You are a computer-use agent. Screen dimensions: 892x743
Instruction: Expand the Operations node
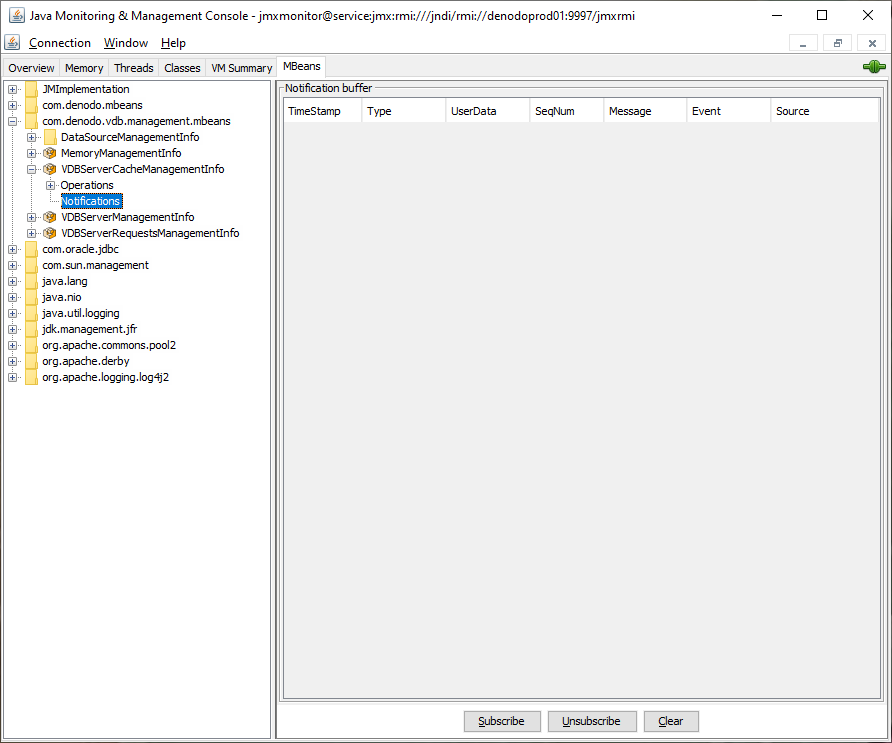[x=50, y=185]
